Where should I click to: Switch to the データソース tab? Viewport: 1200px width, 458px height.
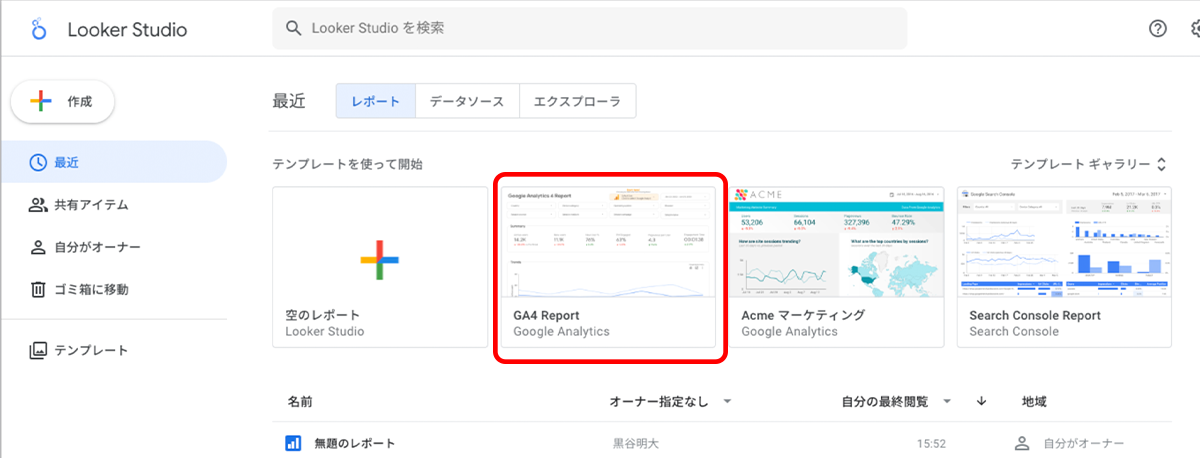point(467,101)
